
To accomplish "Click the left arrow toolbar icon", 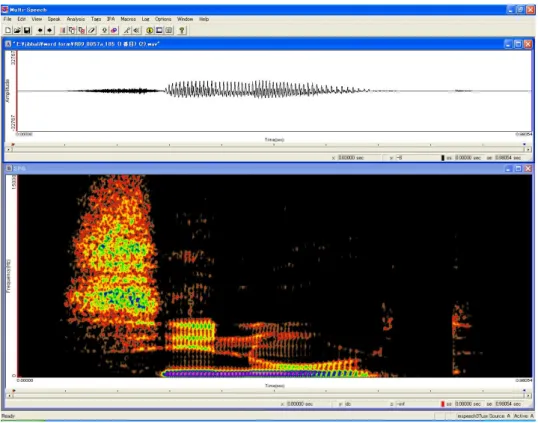I will click(40, 31).
